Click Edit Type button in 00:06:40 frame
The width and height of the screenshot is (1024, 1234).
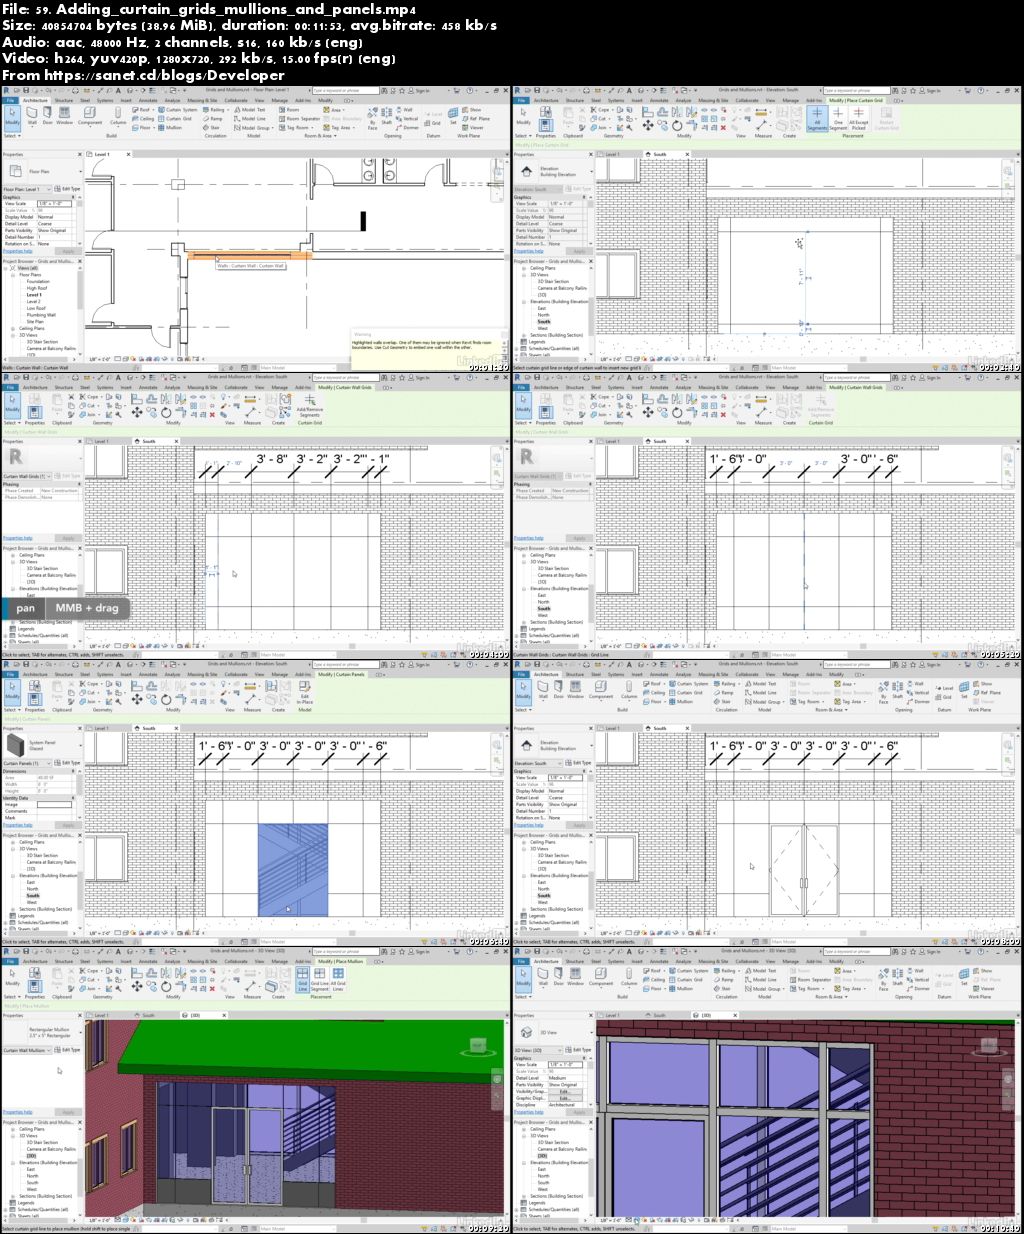pyautogui.click(x=67, y=763)
